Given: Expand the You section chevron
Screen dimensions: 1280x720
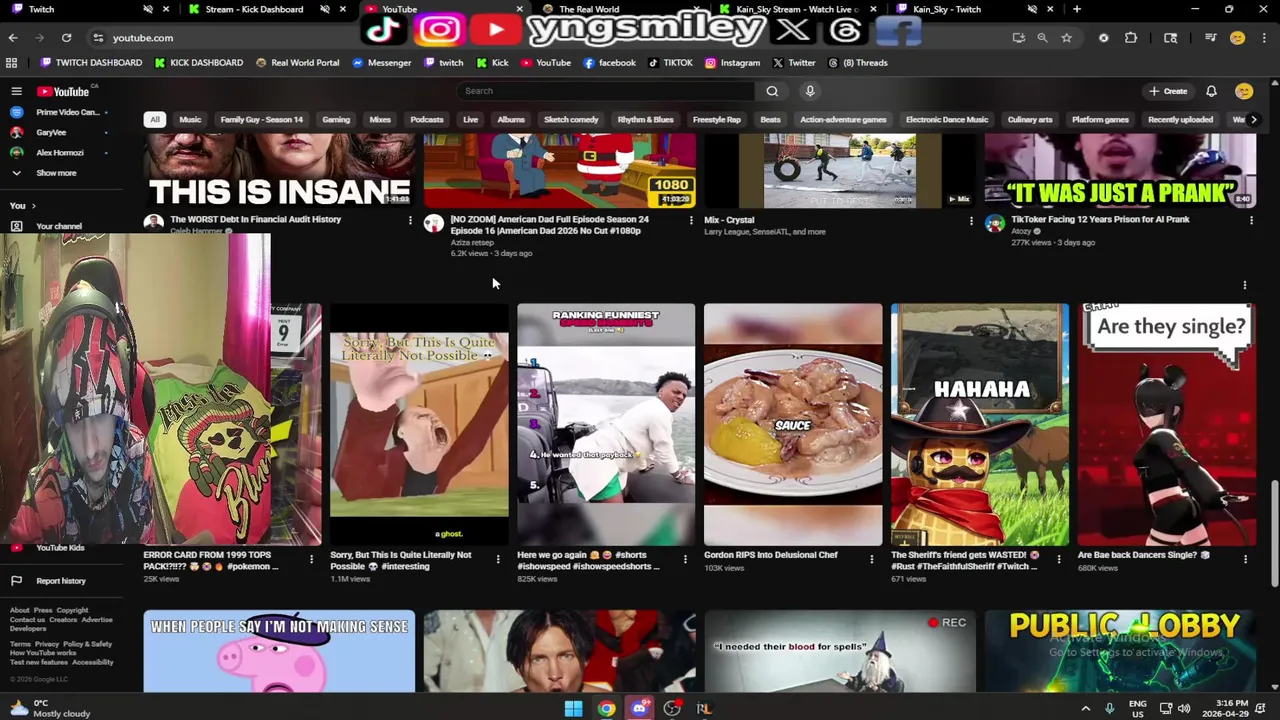Looking at the screenshot, I should (33, 206).
